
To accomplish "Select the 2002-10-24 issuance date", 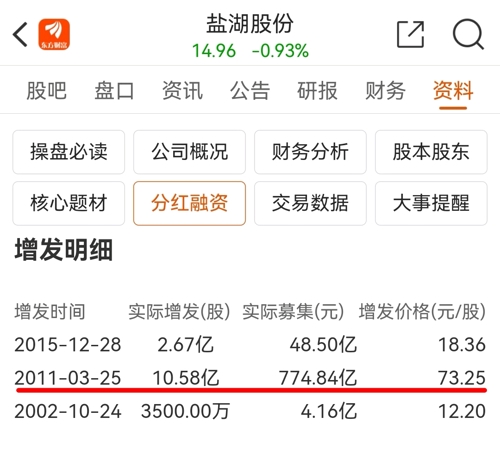I will click(x=68, y=411).
